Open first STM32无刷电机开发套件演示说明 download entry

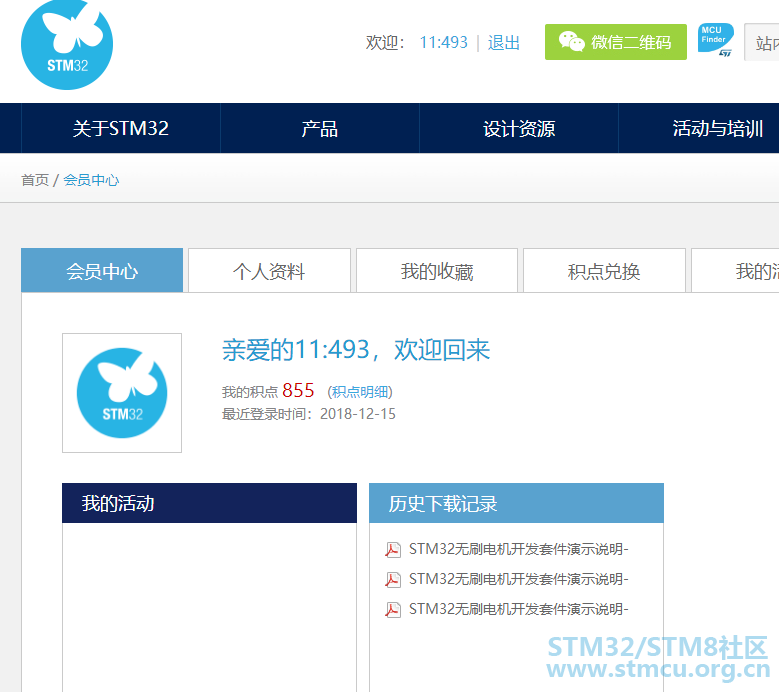coord(519,549)
